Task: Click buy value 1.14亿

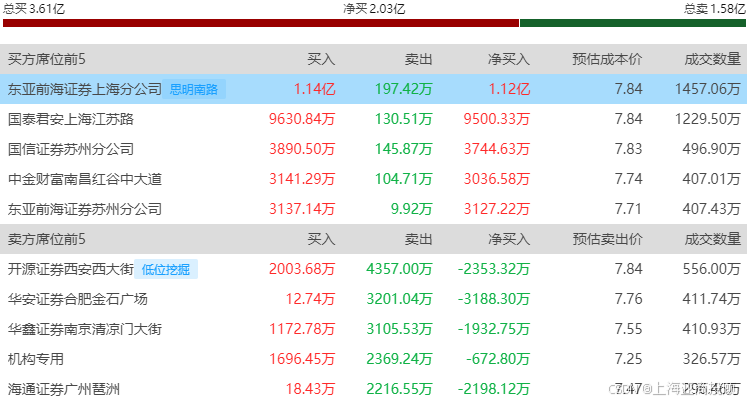Action: pos(314,89)
